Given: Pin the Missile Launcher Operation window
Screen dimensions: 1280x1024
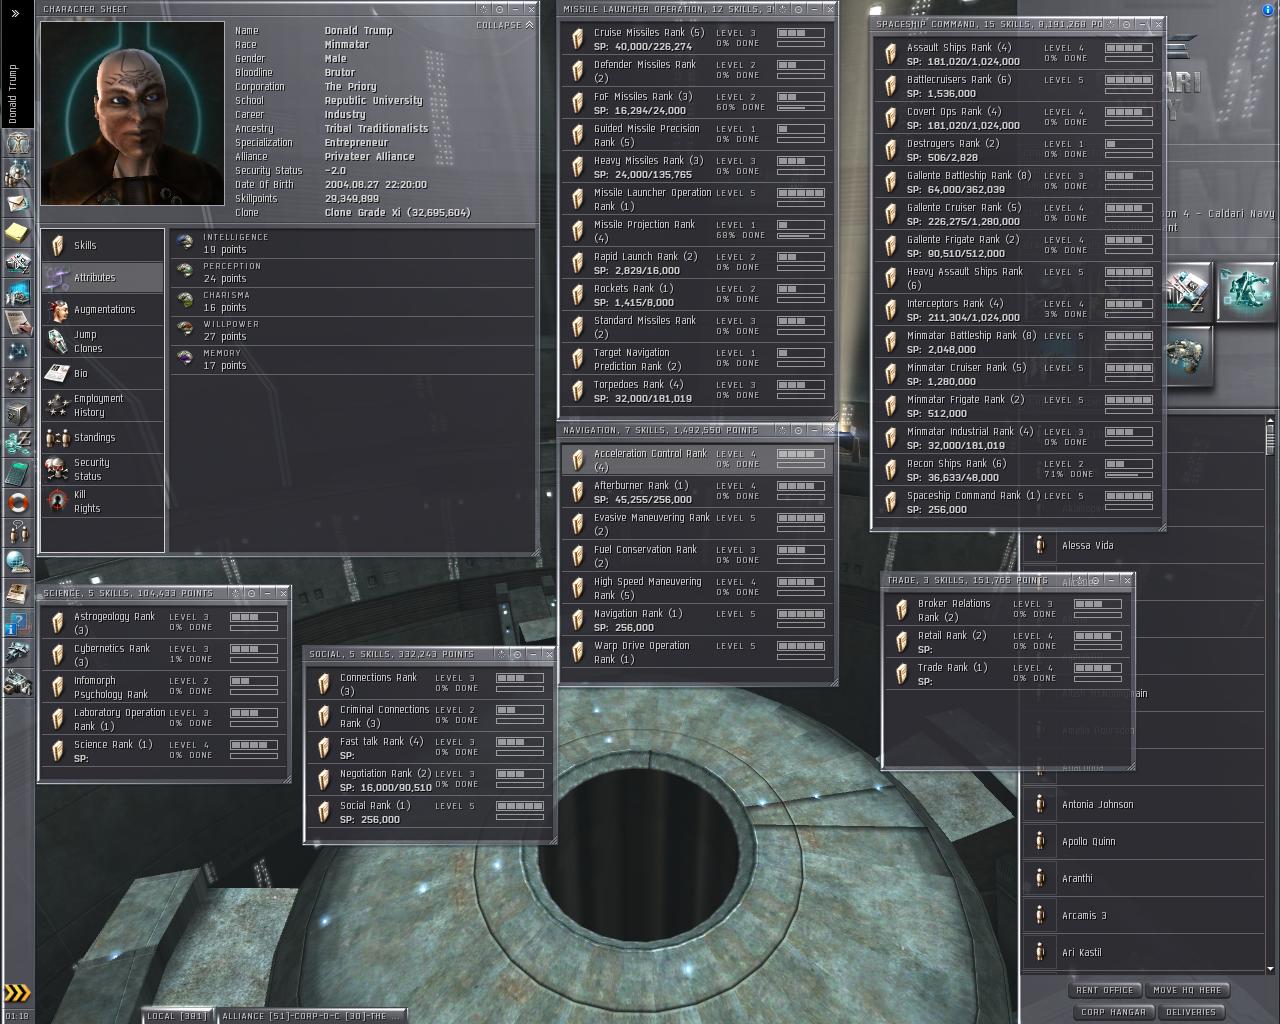Looking at the screenshot, I should (x=797, y=9).
